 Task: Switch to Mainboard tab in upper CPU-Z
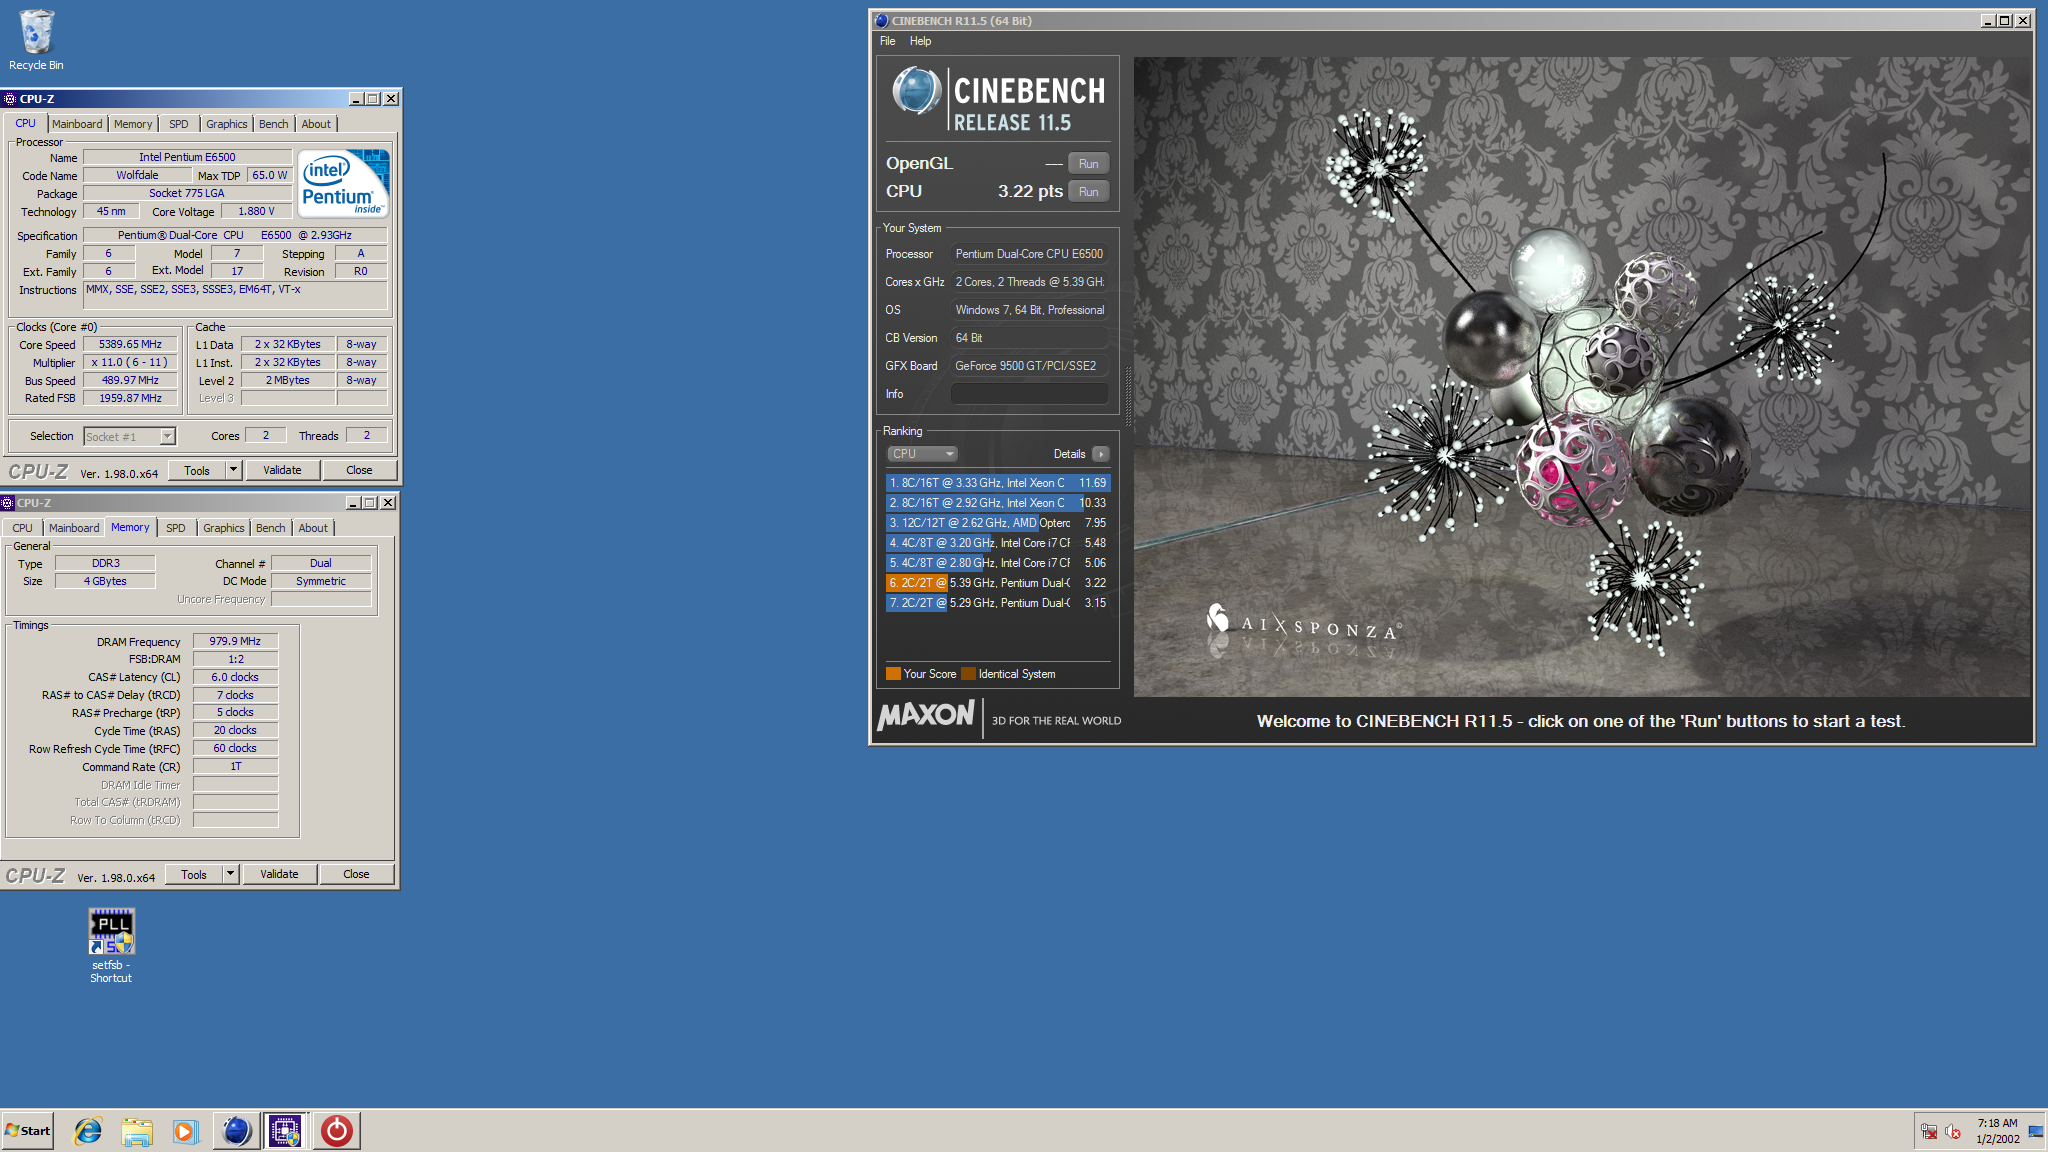pos(77,124)
